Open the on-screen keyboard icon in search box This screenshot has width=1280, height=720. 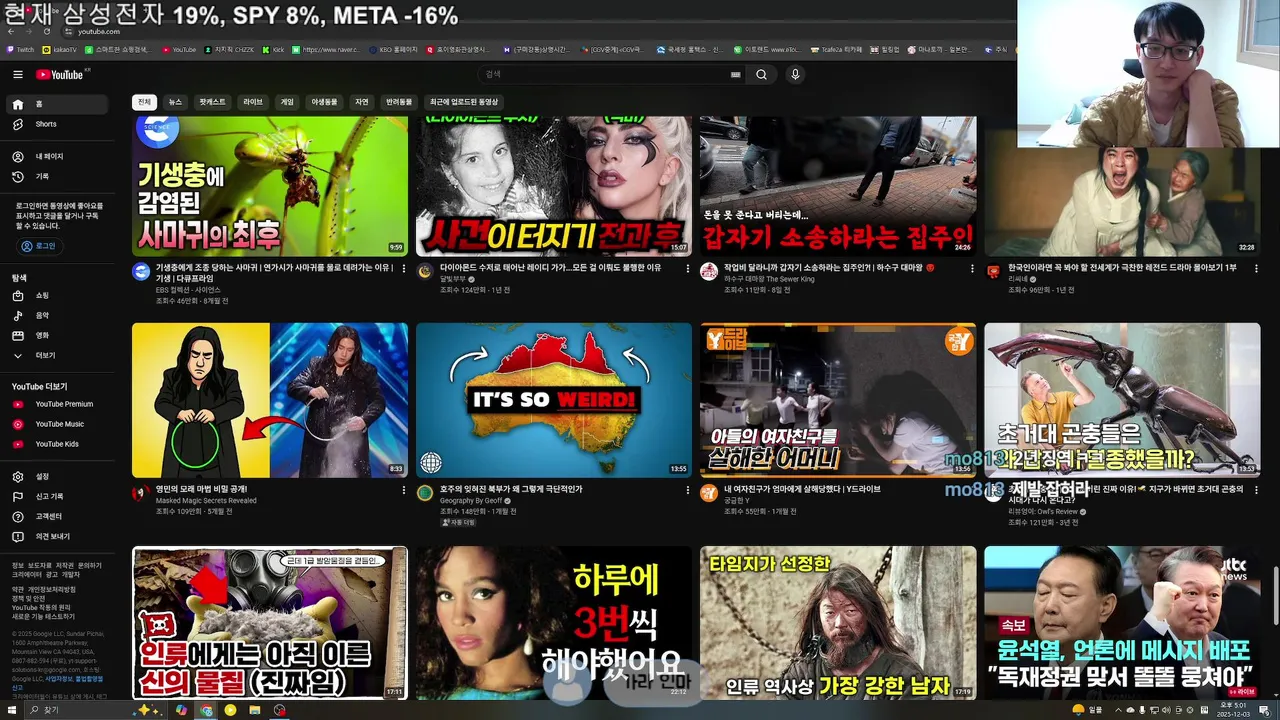click(x=736, y=75)
